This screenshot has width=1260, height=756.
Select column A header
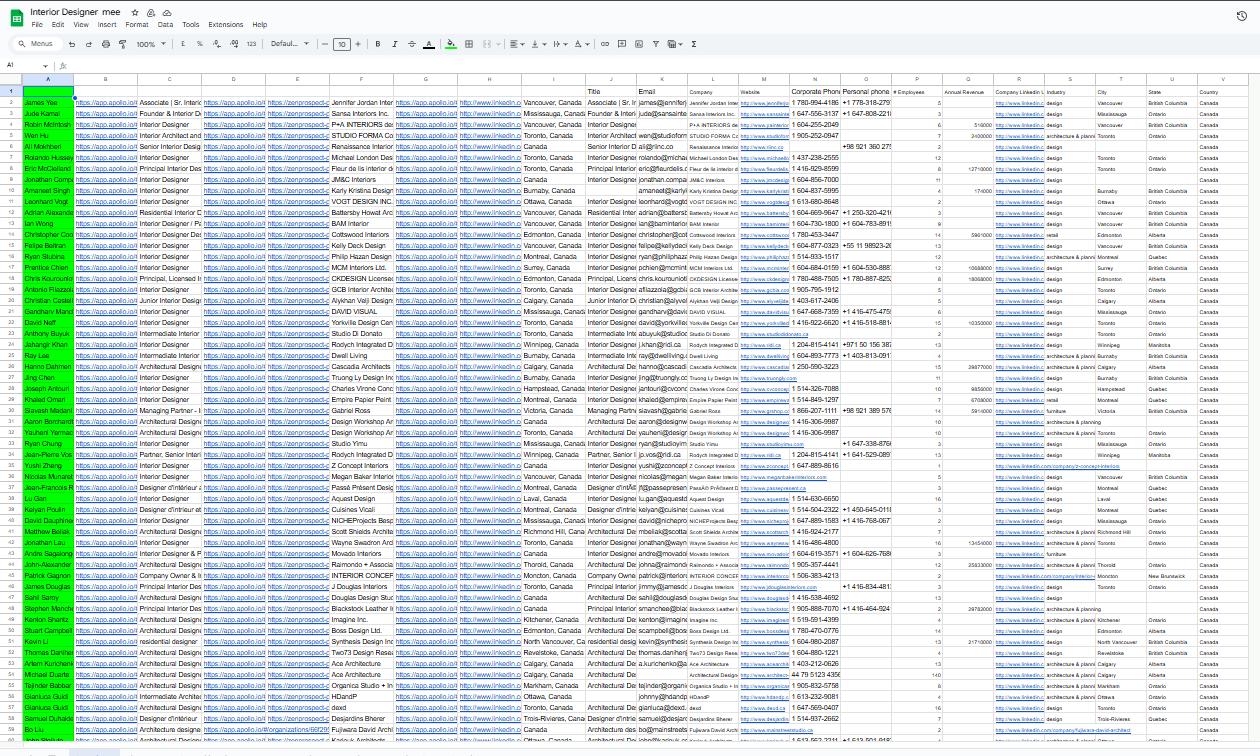(x=48, y=79)
